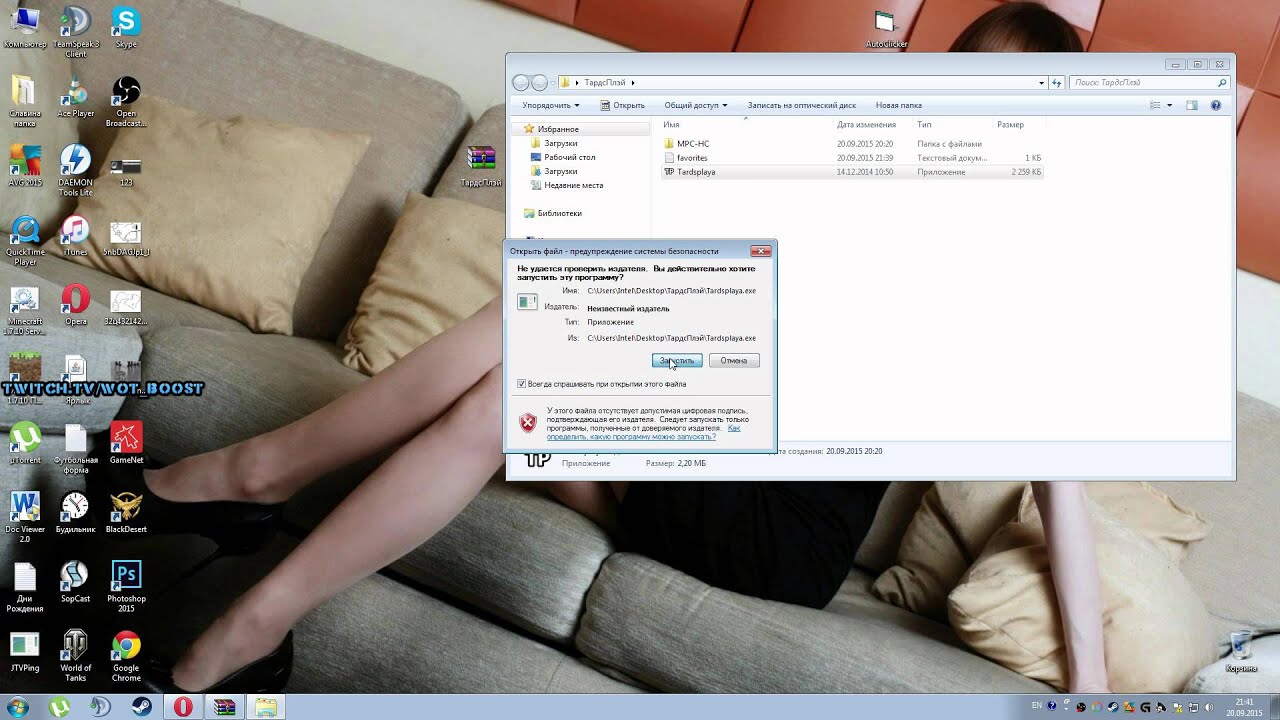Screen dimensions: 1280x720
Task: Click Запустить button in security dialog
Action: [677, 360]
